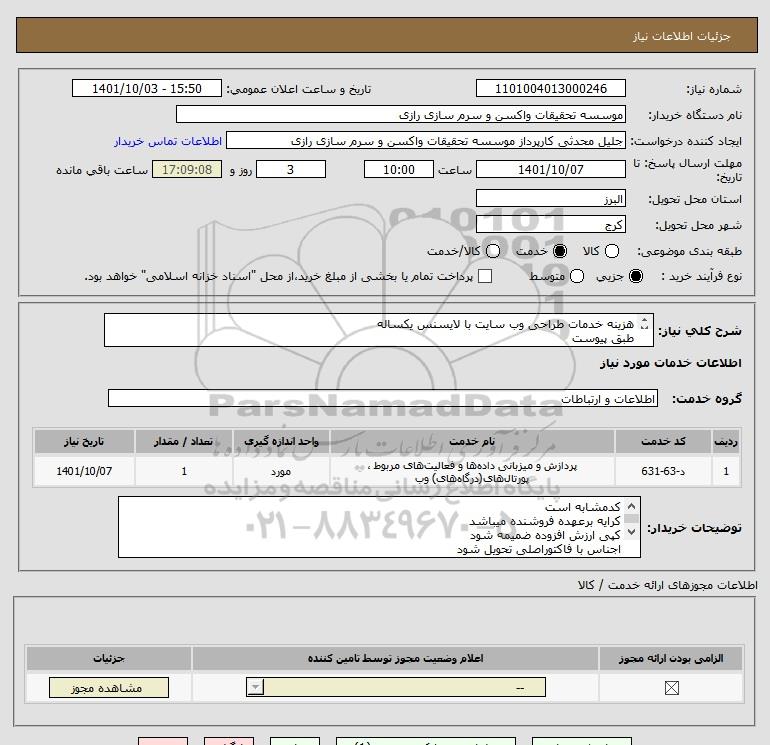Choose the جزیی purchase process option
Screen dimensions: 770x745
coord(636,276)
